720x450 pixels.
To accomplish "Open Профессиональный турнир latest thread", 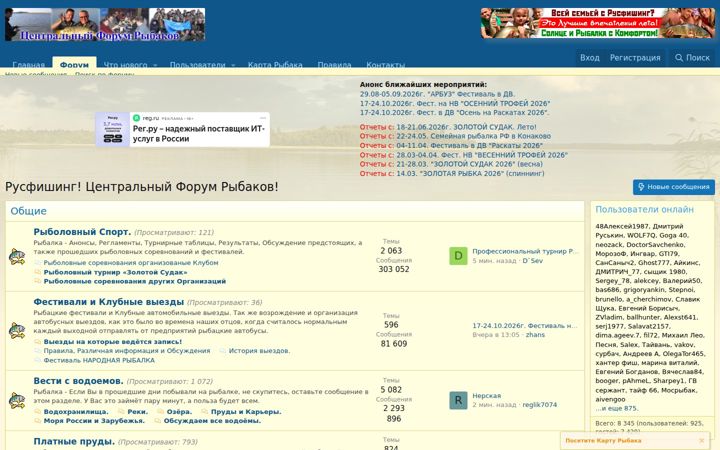I will point(525,252).
